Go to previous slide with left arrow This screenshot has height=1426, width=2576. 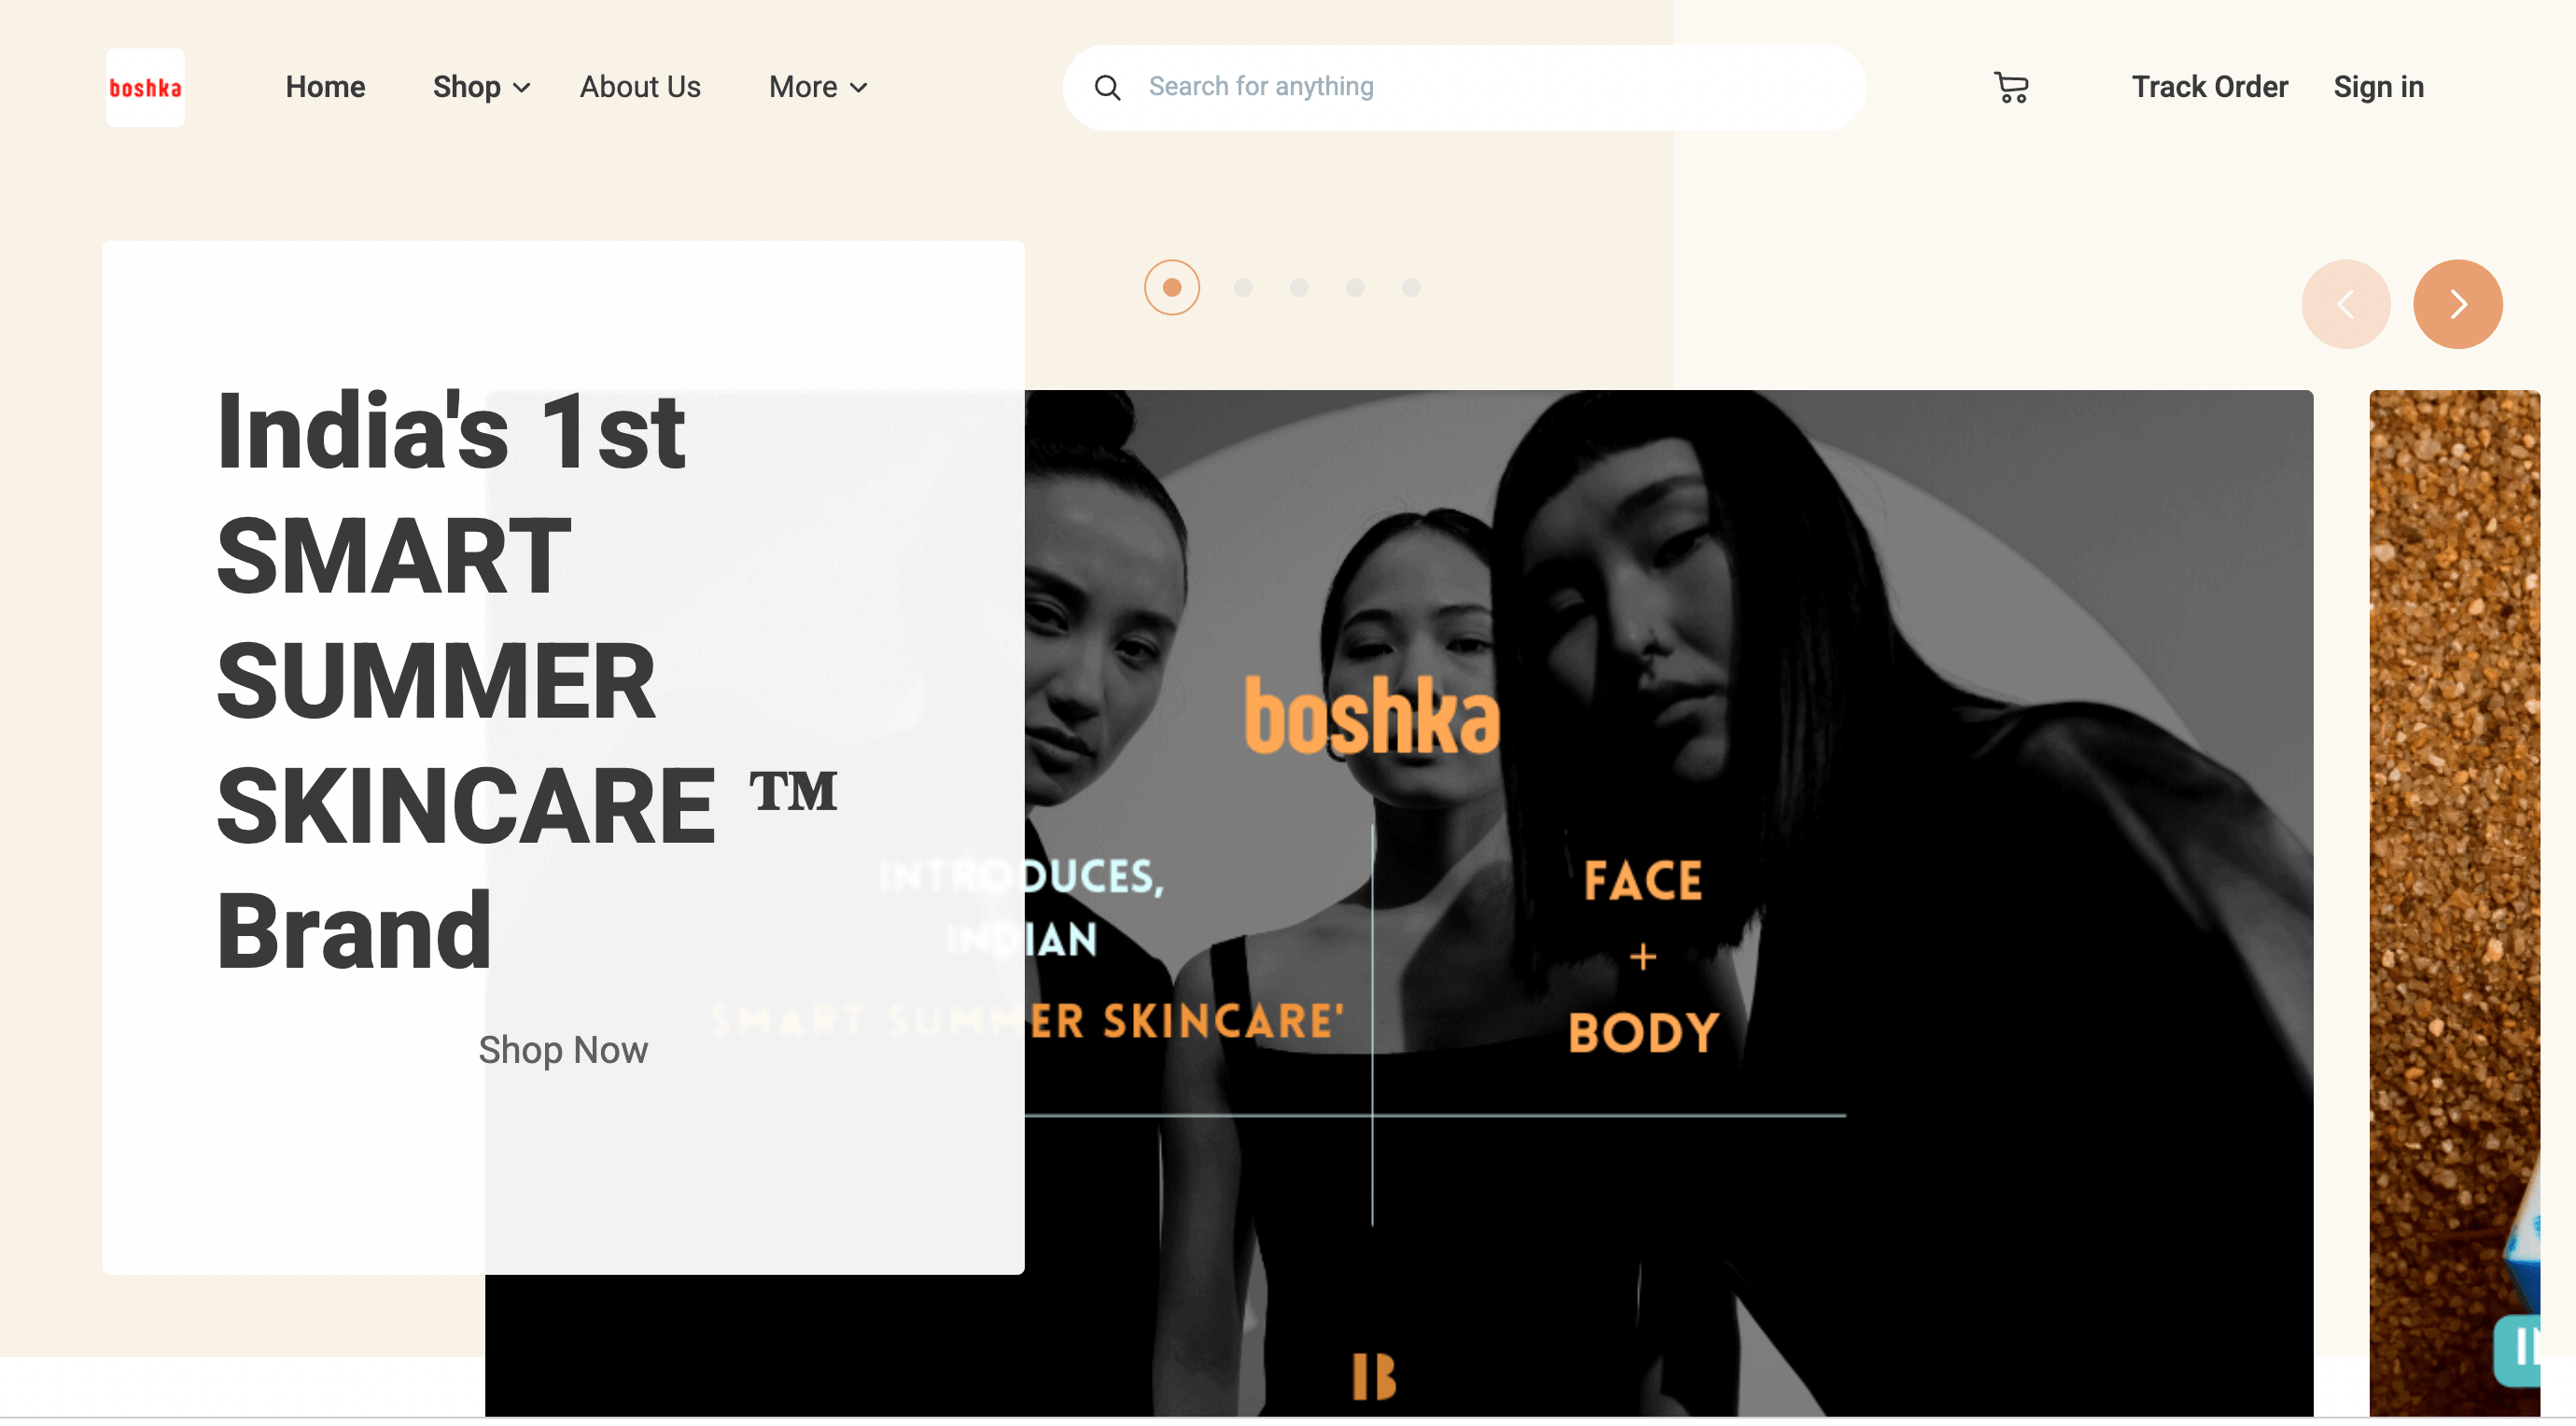point(2345,304)
